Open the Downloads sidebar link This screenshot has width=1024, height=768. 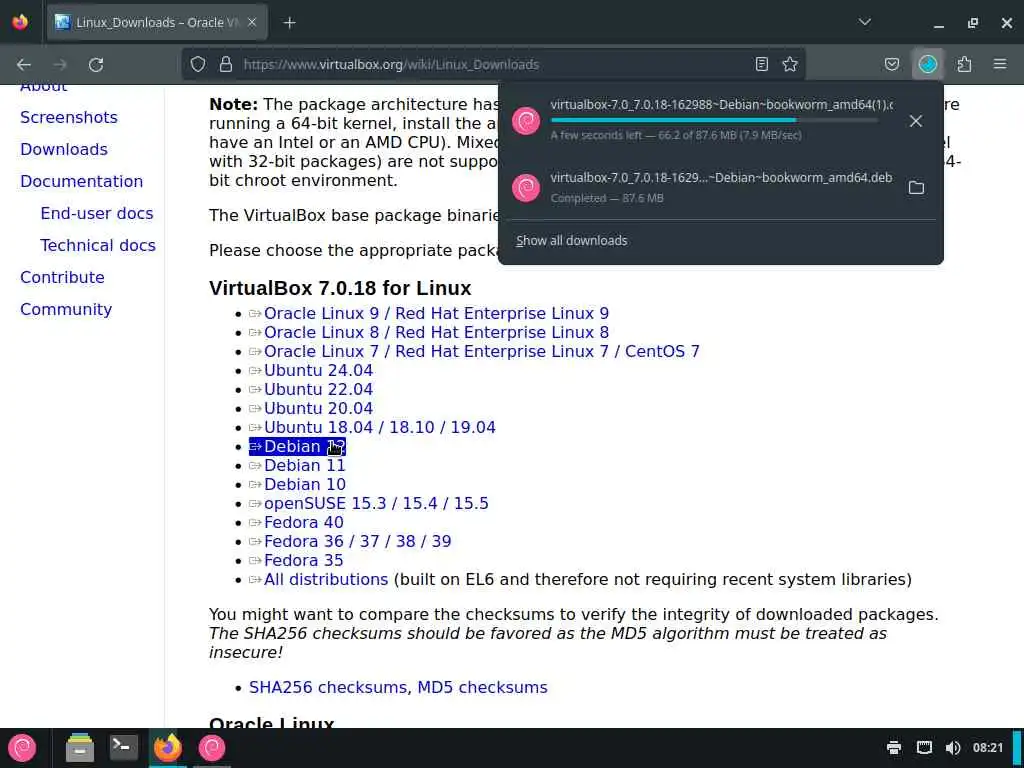coord(64,150)
